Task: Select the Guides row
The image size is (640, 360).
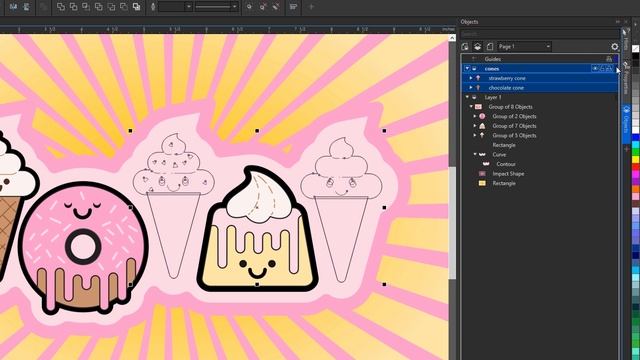Action: [540, 59]
